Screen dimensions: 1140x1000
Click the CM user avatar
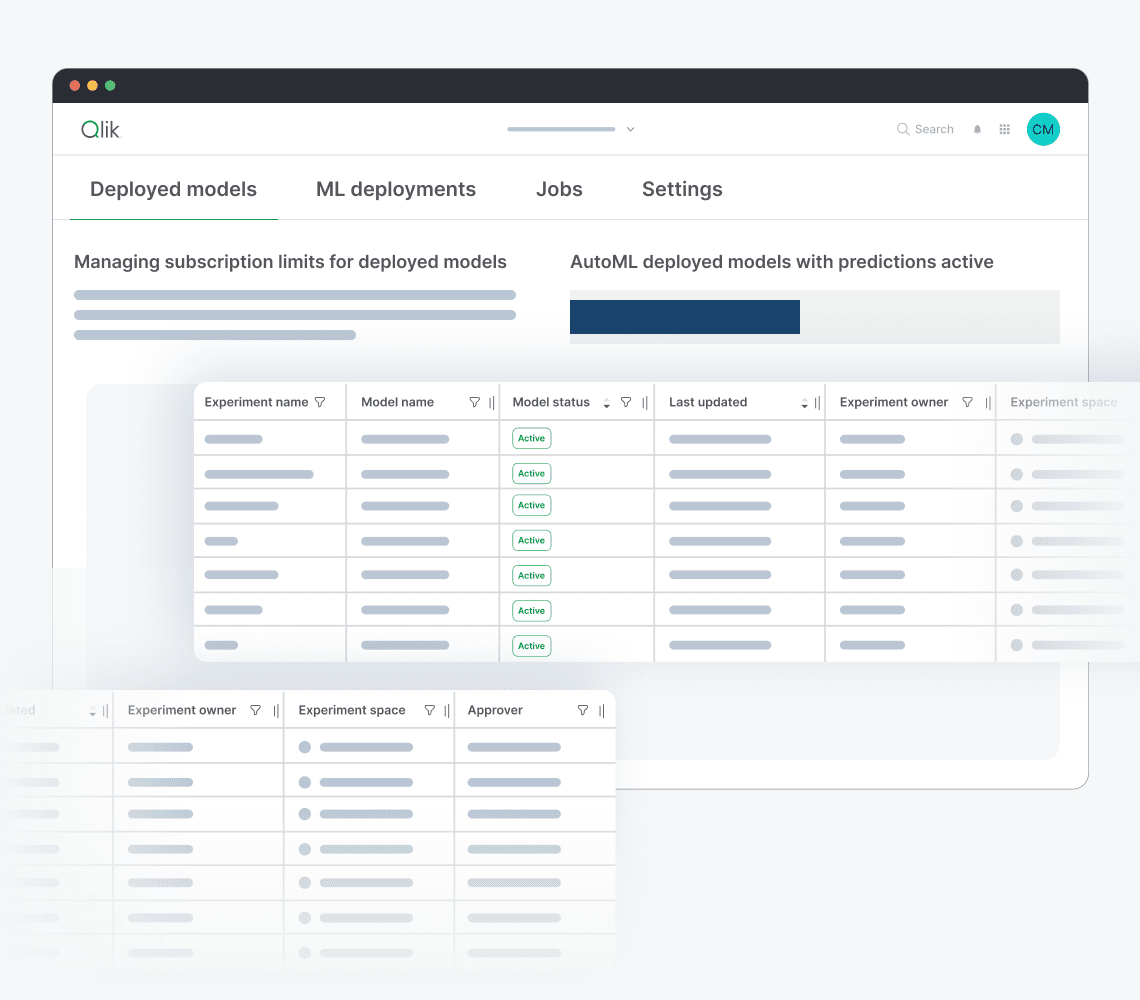pos(1043,129)
